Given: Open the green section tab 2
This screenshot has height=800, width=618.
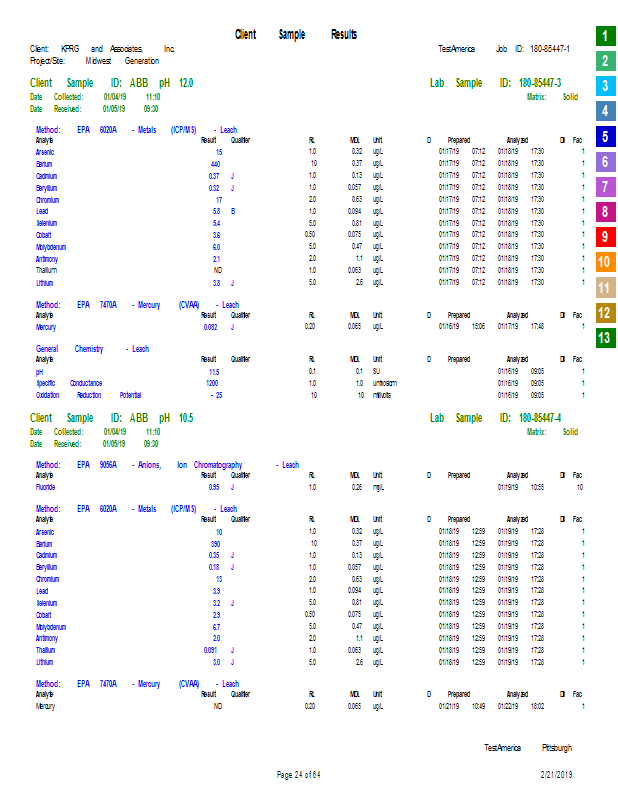Looking at the screenshot, I should [x=605, y=61].
